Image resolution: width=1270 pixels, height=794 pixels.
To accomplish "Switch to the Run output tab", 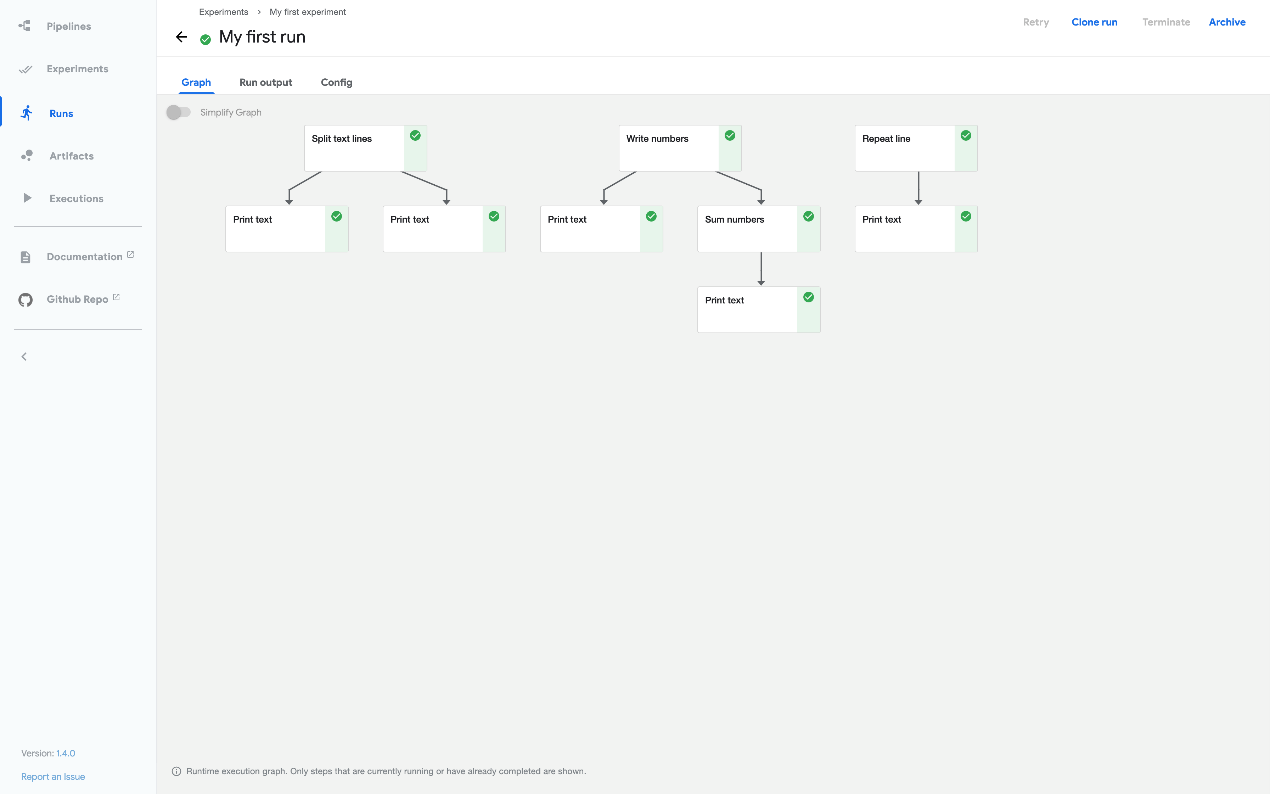I will [265, 82].
